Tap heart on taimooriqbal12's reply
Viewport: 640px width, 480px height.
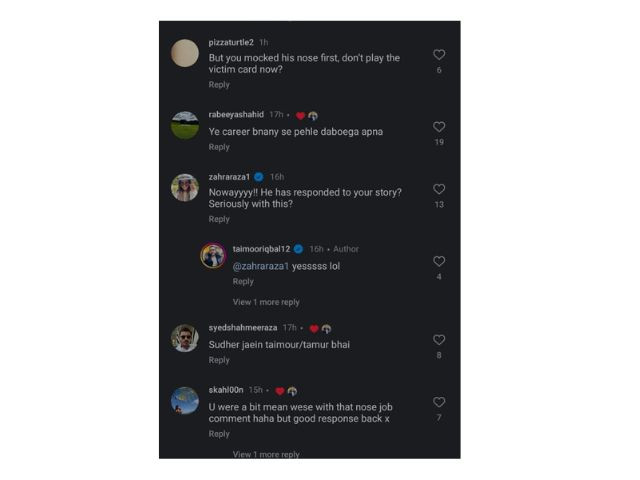click(439, 261)
